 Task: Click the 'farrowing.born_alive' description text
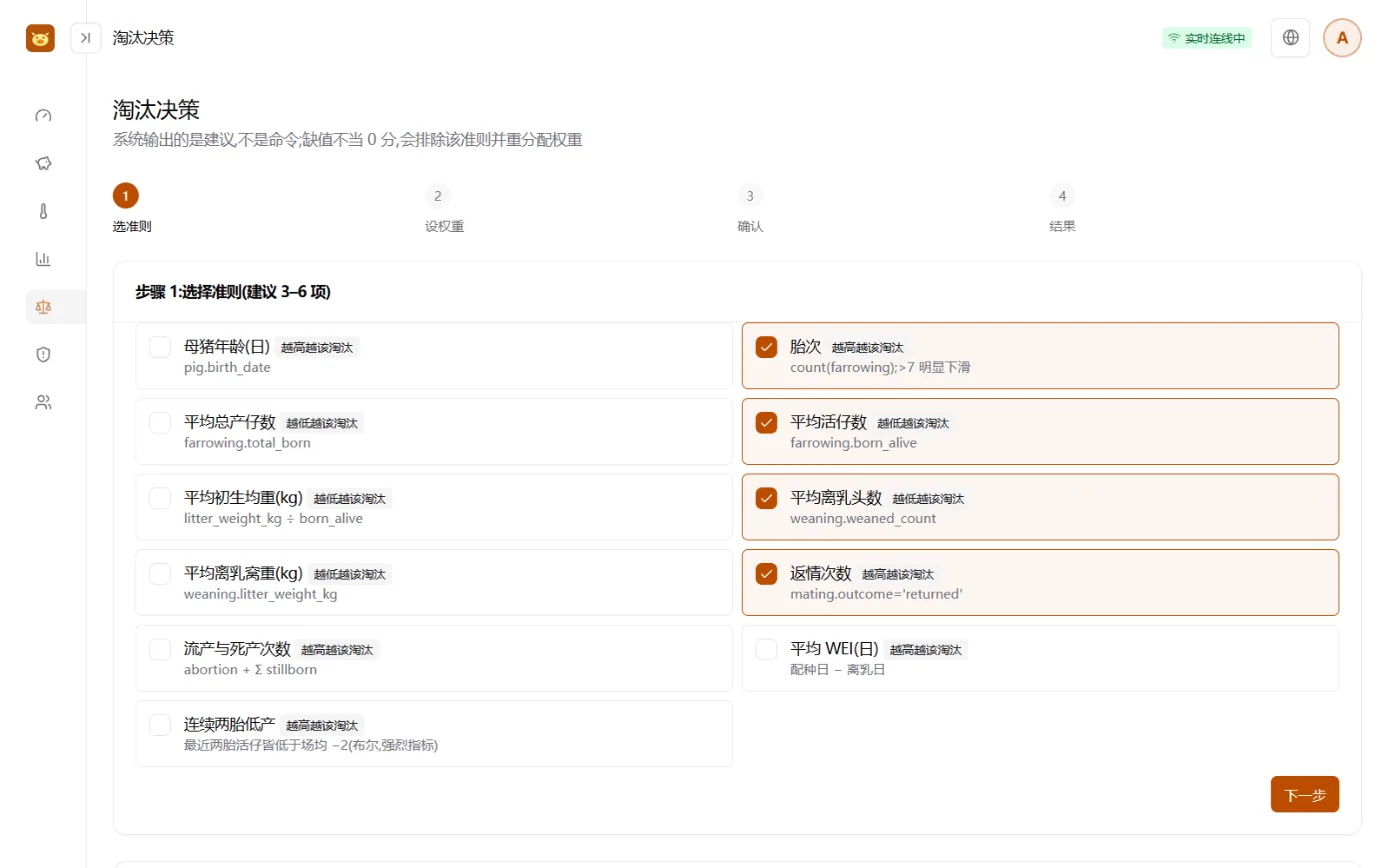[853, 443]
